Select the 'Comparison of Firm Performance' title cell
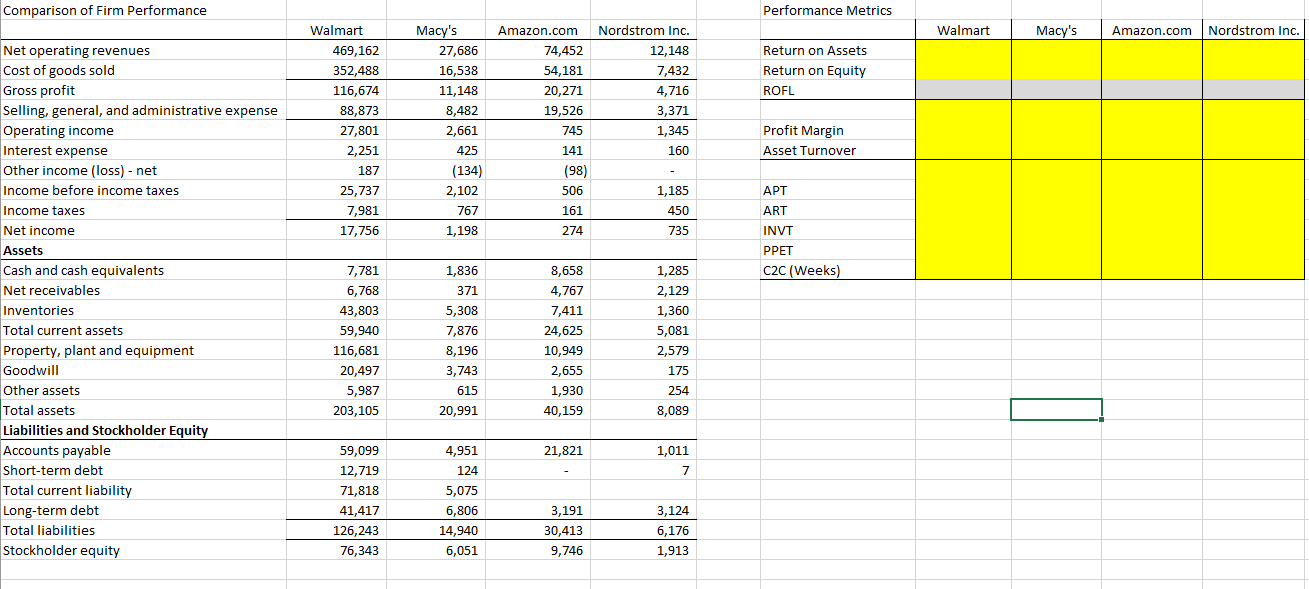The image size is (1309, 589). point(106,10)
